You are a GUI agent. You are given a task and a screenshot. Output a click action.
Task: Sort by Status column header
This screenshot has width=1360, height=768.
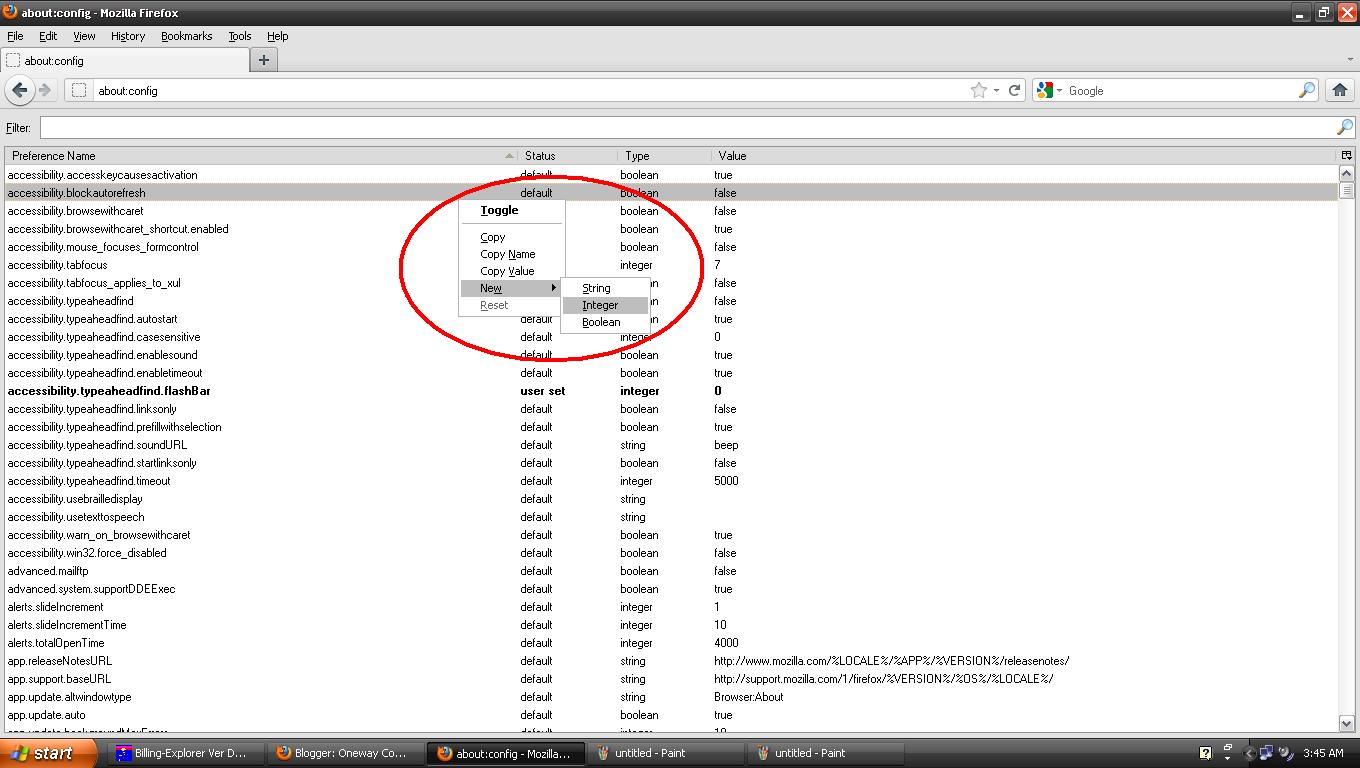click(568, 155)
